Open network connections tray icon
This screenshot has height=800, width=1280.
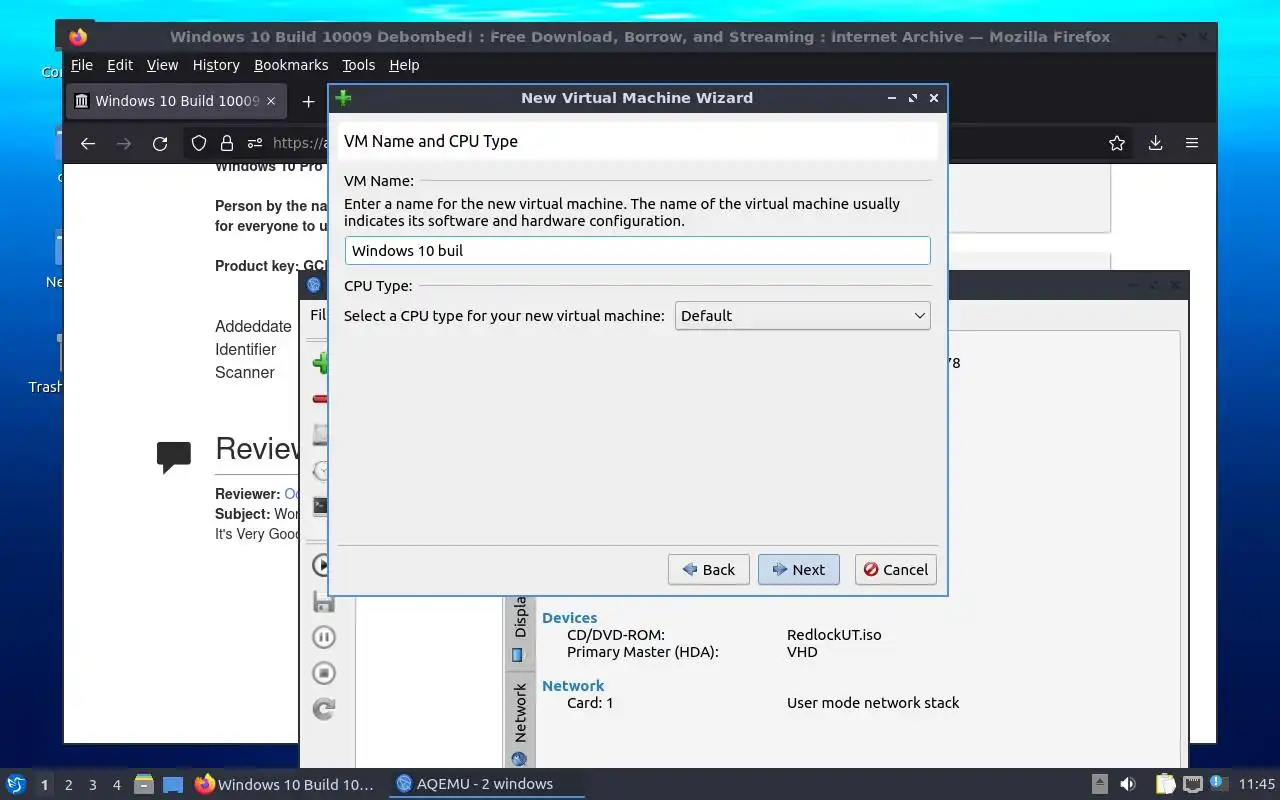pos(1192,784)
